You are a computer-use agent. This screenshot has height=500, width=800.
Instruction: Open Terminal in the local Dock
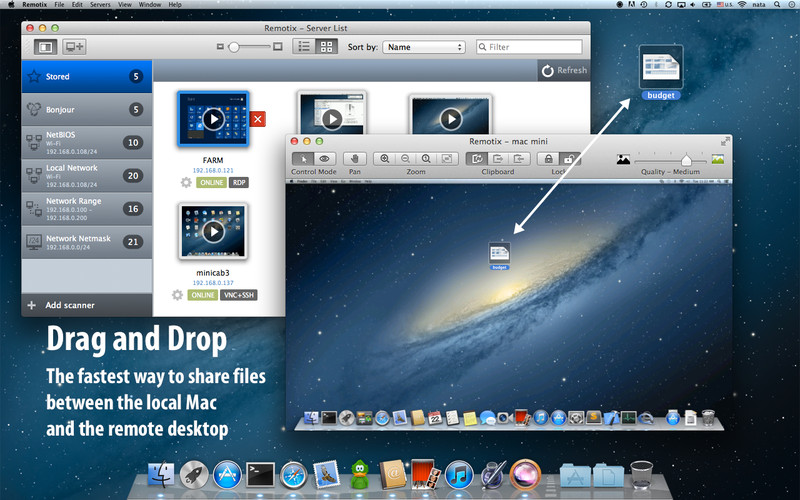[260, 474]
